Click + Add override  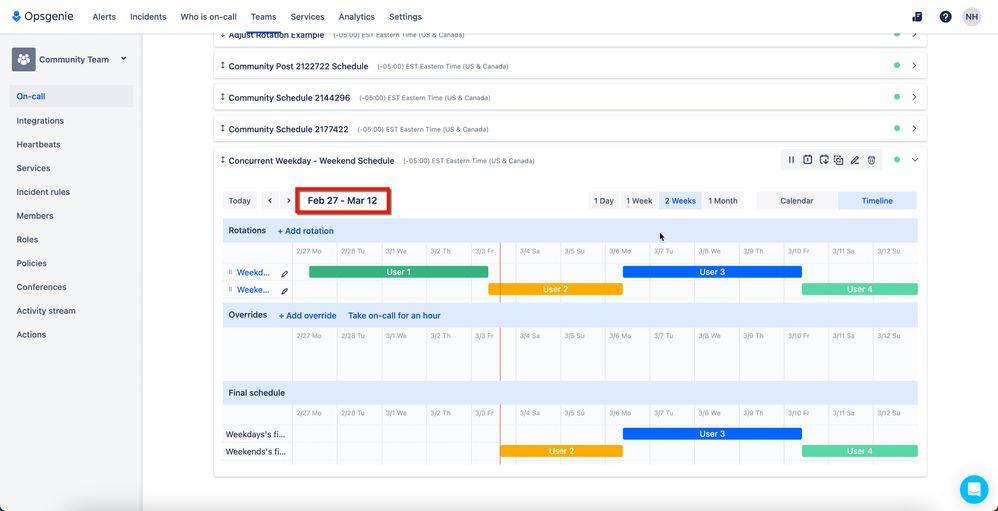[x=307, y=316]
